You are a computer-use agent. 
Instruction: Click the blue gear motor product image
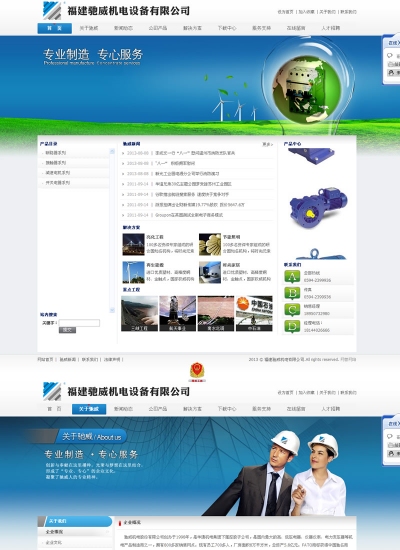point(318,208)
